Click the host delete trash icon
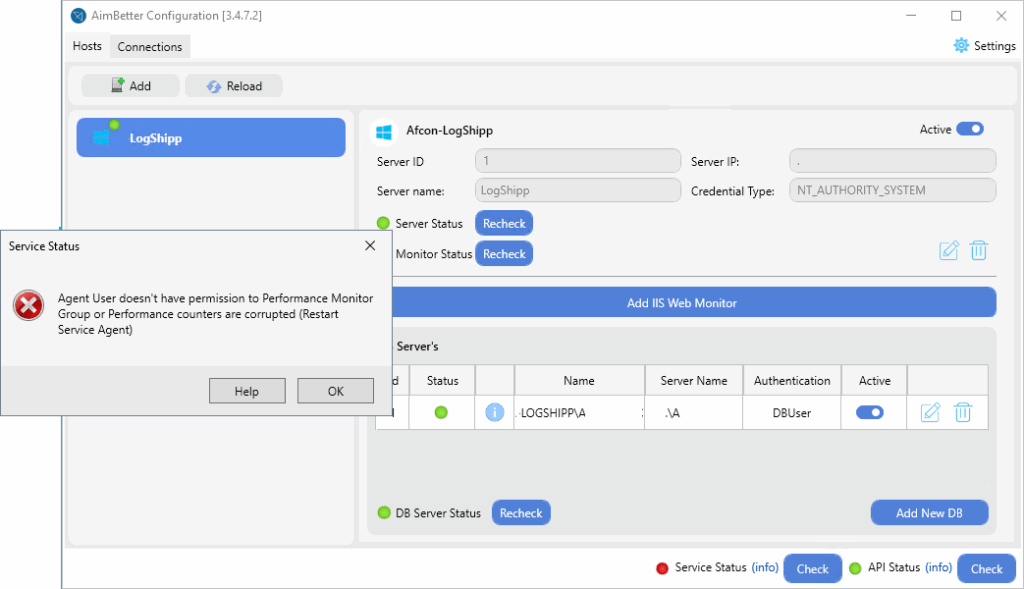Image resolution: width=1024 pixels, height=589 pixels. pos(979,251)
